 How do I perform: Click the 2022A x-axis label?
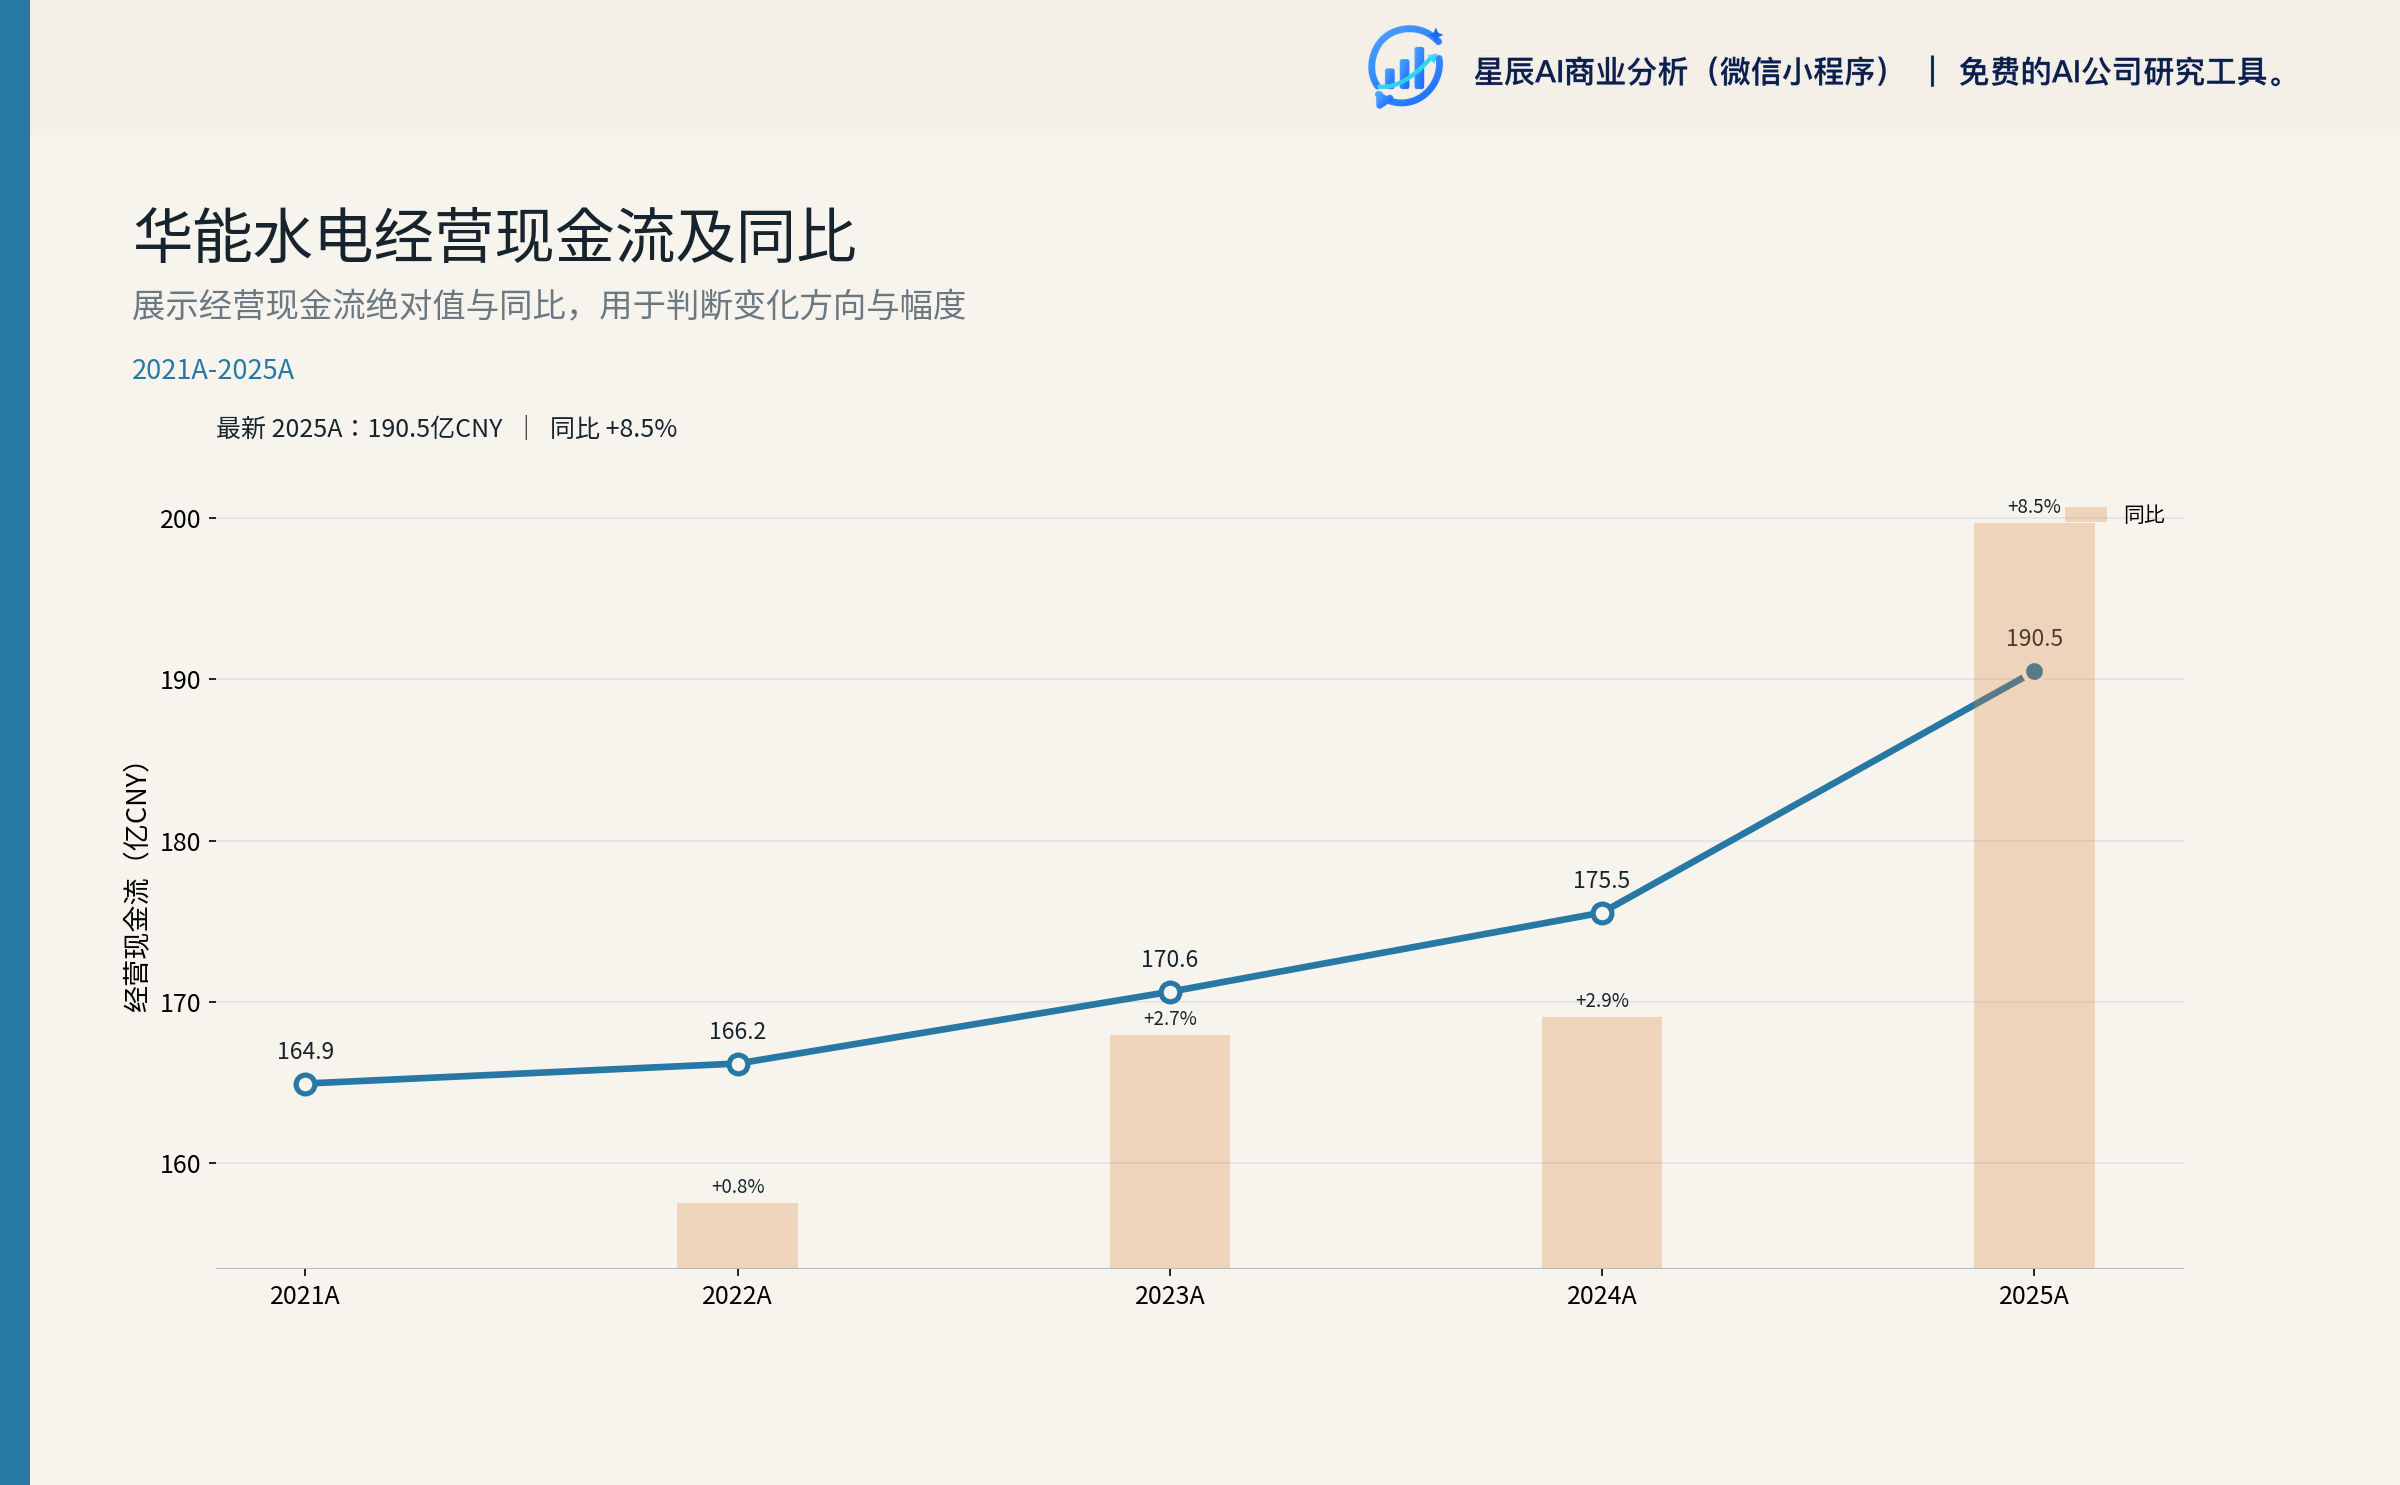pyautogui.click(x=737, y=1296)
